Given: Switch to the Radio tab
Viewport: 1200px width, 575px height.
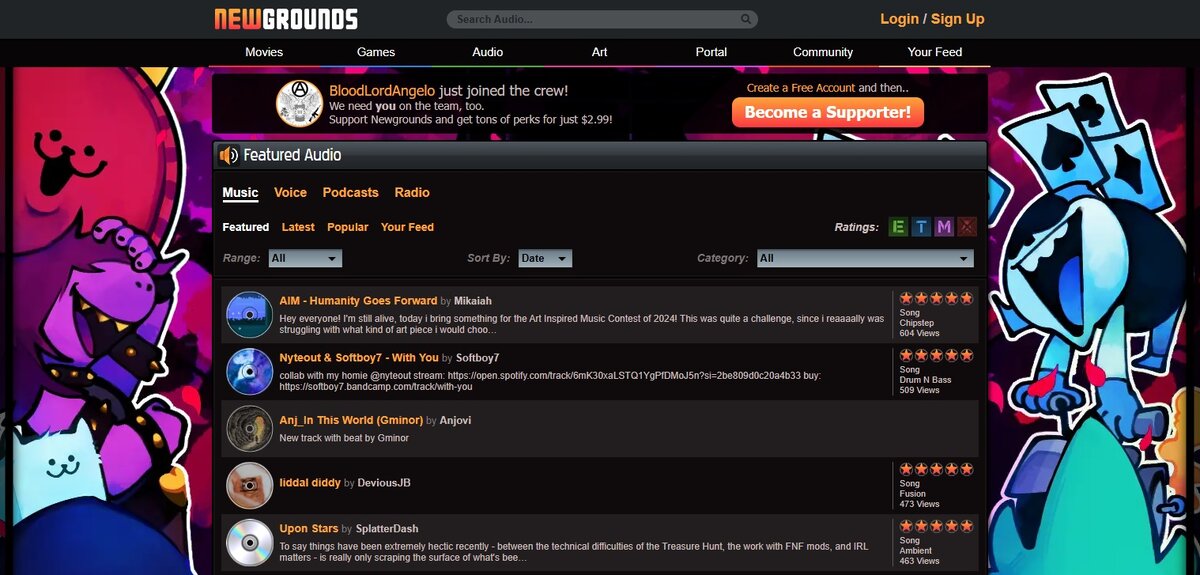Looking at the screenshot, I should (x=412, y=192).
